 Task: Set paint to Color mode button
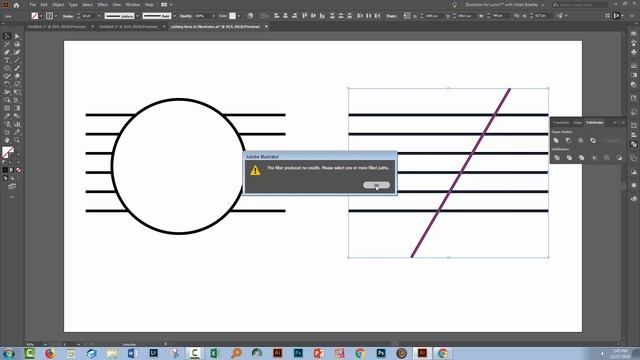coord(5,170)
